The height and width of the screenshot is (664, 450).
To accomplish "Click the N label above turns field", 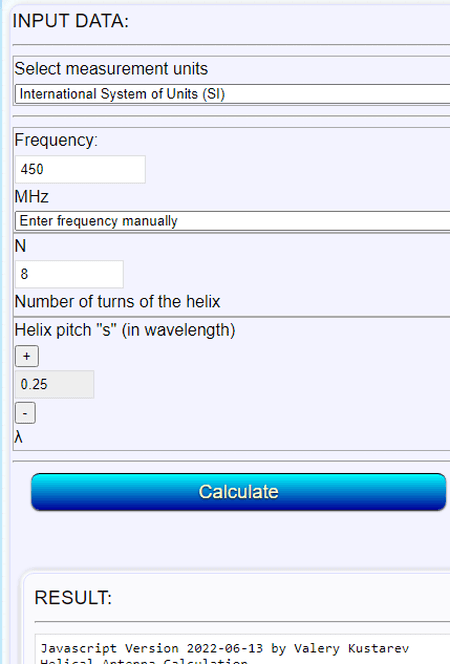I will (20, 246).
